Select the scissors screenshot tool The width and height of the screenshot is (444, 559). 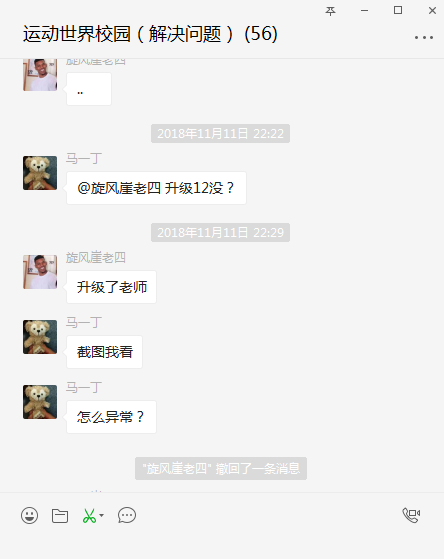click(x=89, y=516)
